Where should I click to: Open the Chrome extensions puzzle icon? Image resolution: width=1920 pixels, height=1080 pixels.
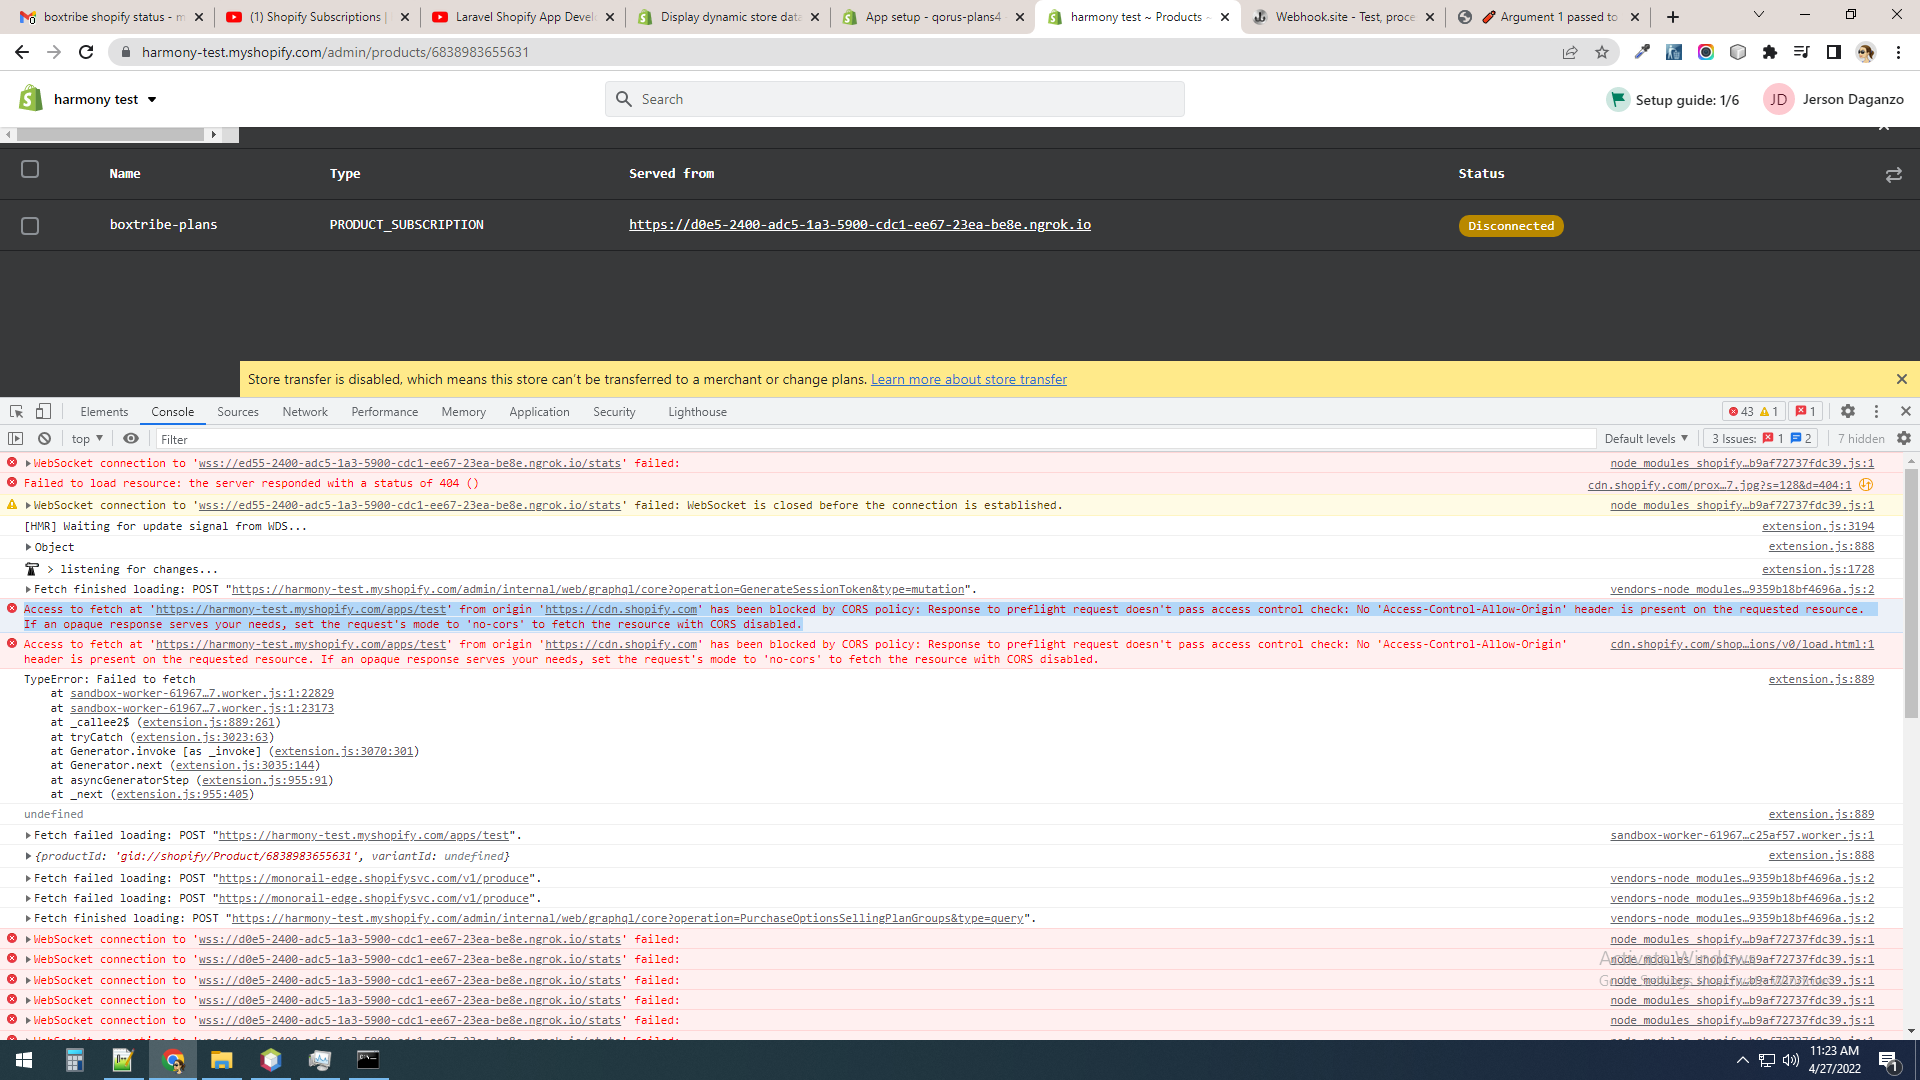coord(1769,52)
